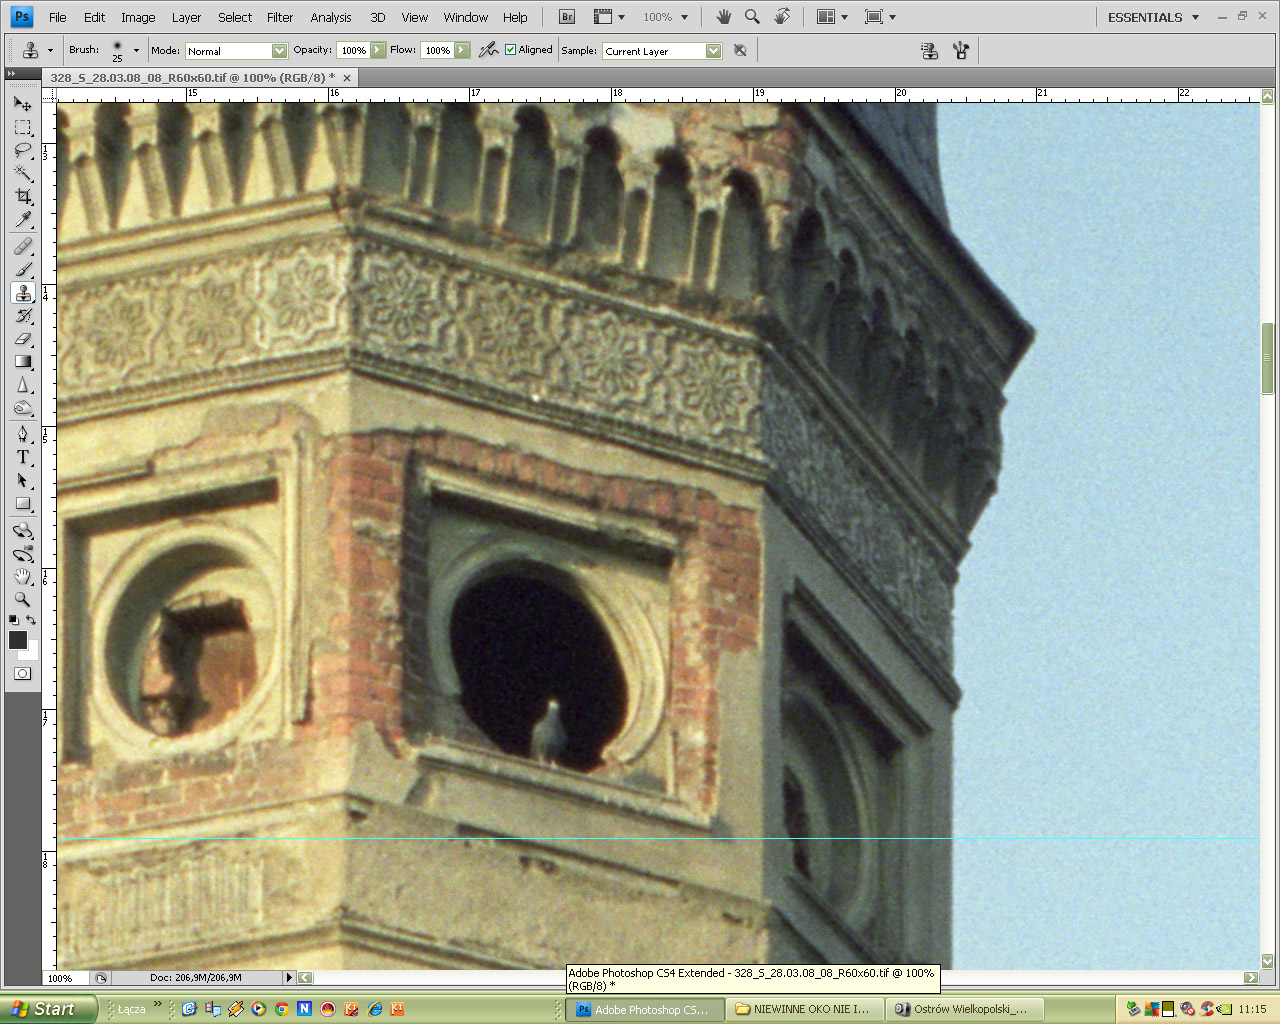The height and width of the screenshot is (1024, 1280).
Task: Toggle the Aligned checkbox
Action: [x=510, y=50]
